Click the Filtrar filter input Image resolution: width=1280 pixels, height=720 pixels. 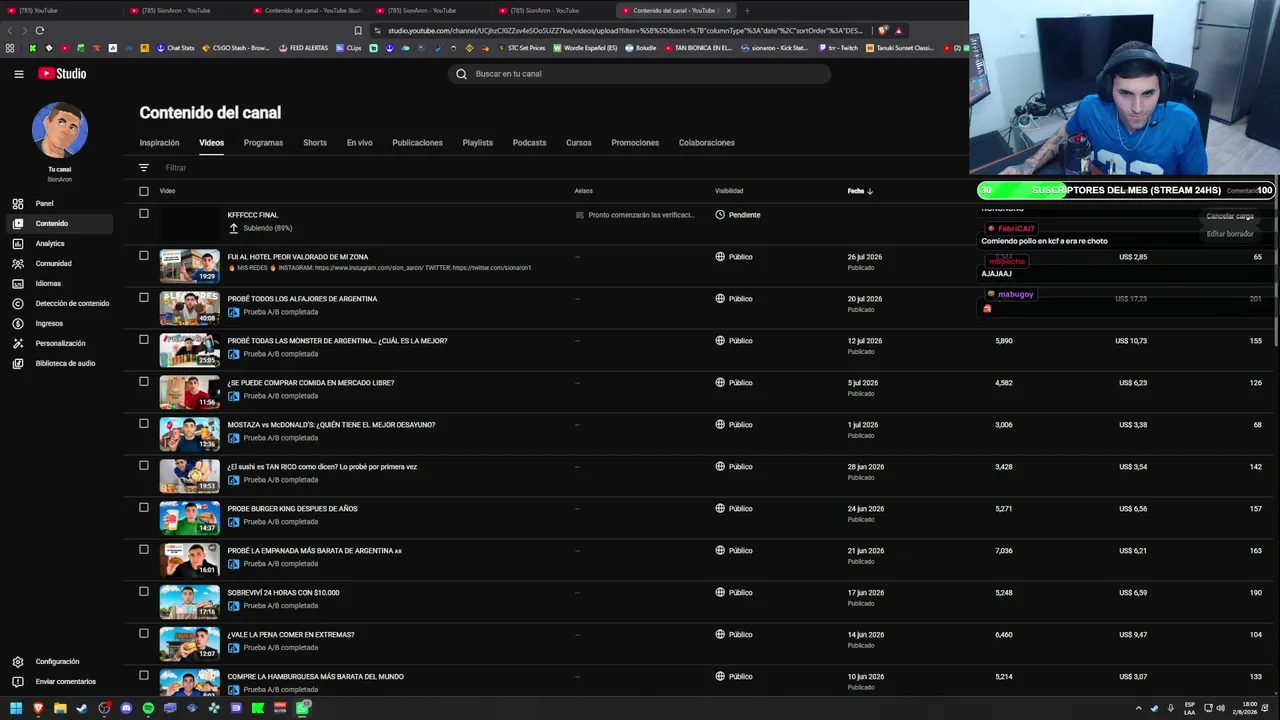click(x=176, y=168)
